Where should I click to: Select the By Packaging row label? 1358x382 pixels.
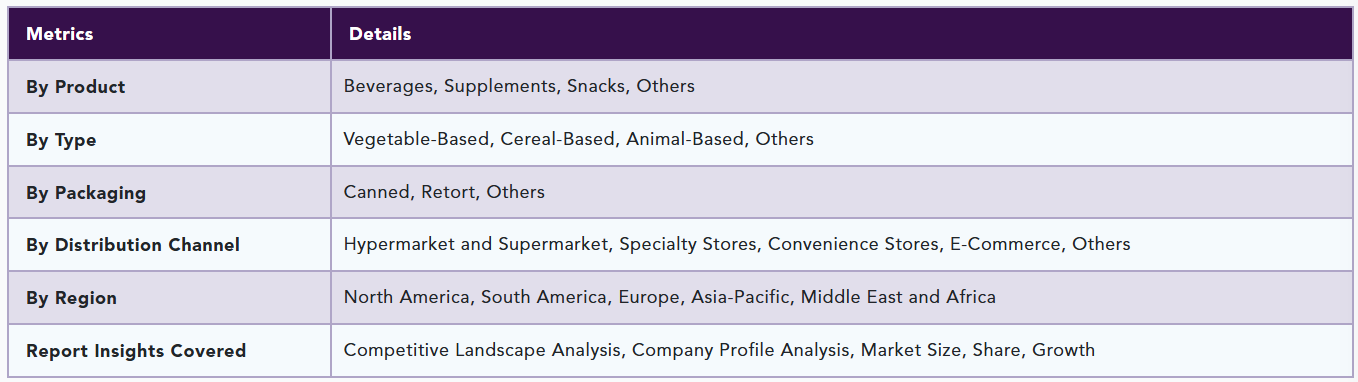tap(86, 193)
